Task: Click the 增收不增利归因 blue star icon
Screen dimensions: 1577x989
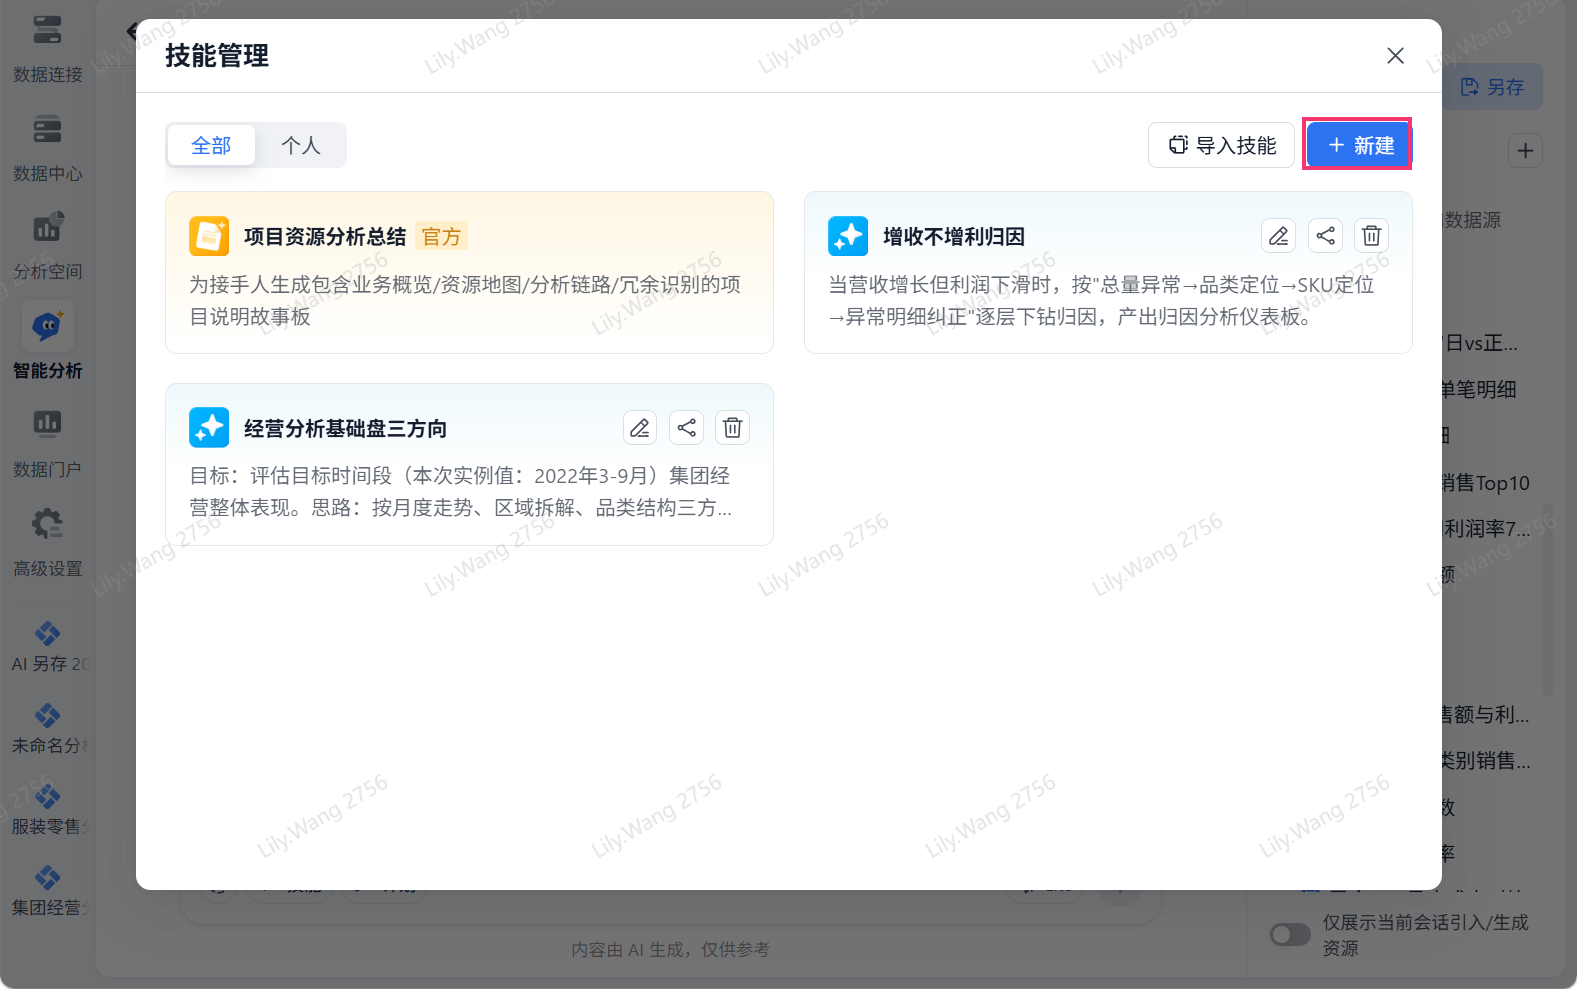Action: [848, 236]
